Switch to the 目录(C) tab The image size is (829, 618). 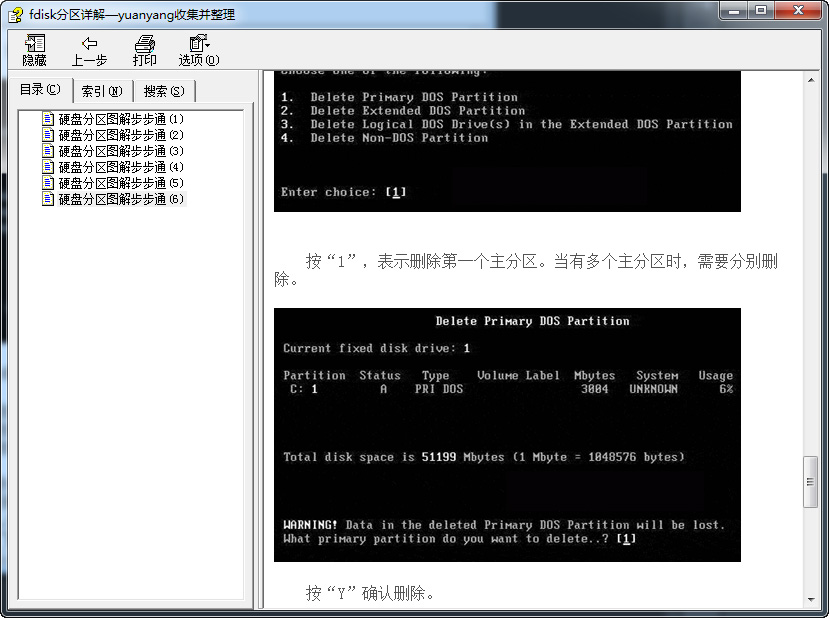[40, 89]
